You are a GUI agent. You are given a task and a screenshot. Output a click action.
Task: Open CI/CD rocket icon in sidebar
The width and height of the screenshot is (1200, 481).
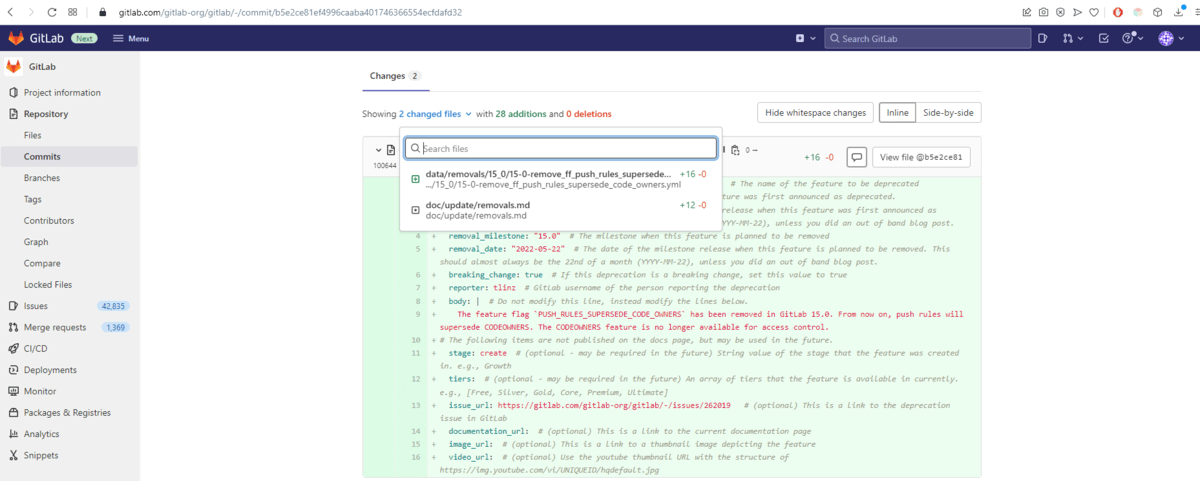[14, 348]
